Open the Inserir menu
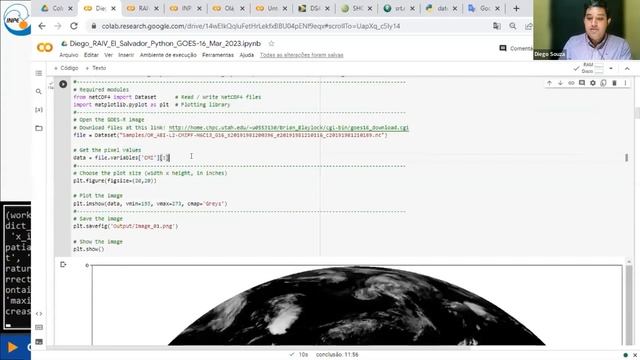This screenshot has width=640, height=360. [126, 55]
